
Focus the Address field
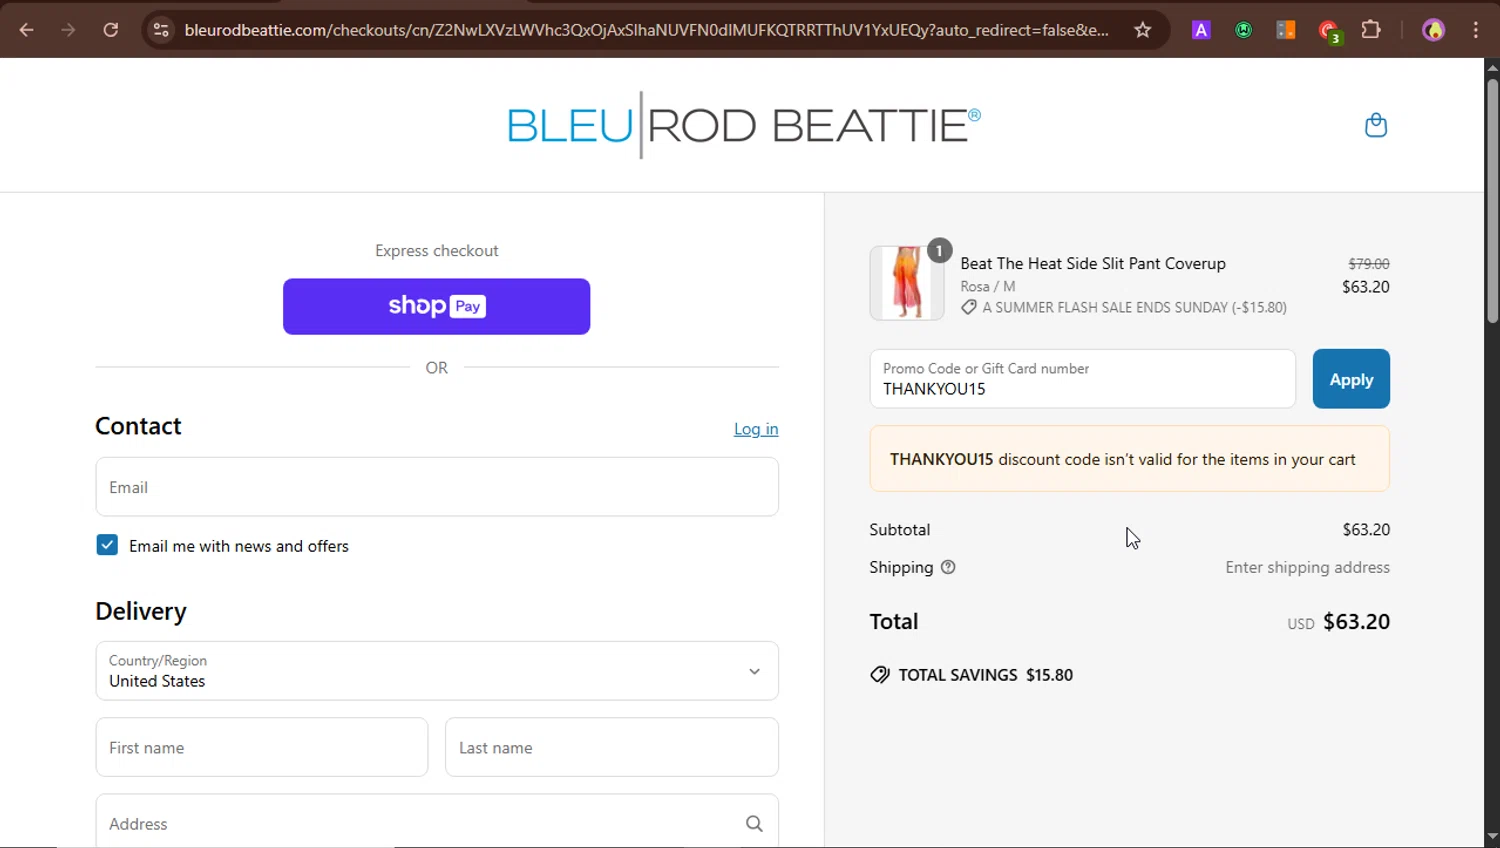click(437, 822)
